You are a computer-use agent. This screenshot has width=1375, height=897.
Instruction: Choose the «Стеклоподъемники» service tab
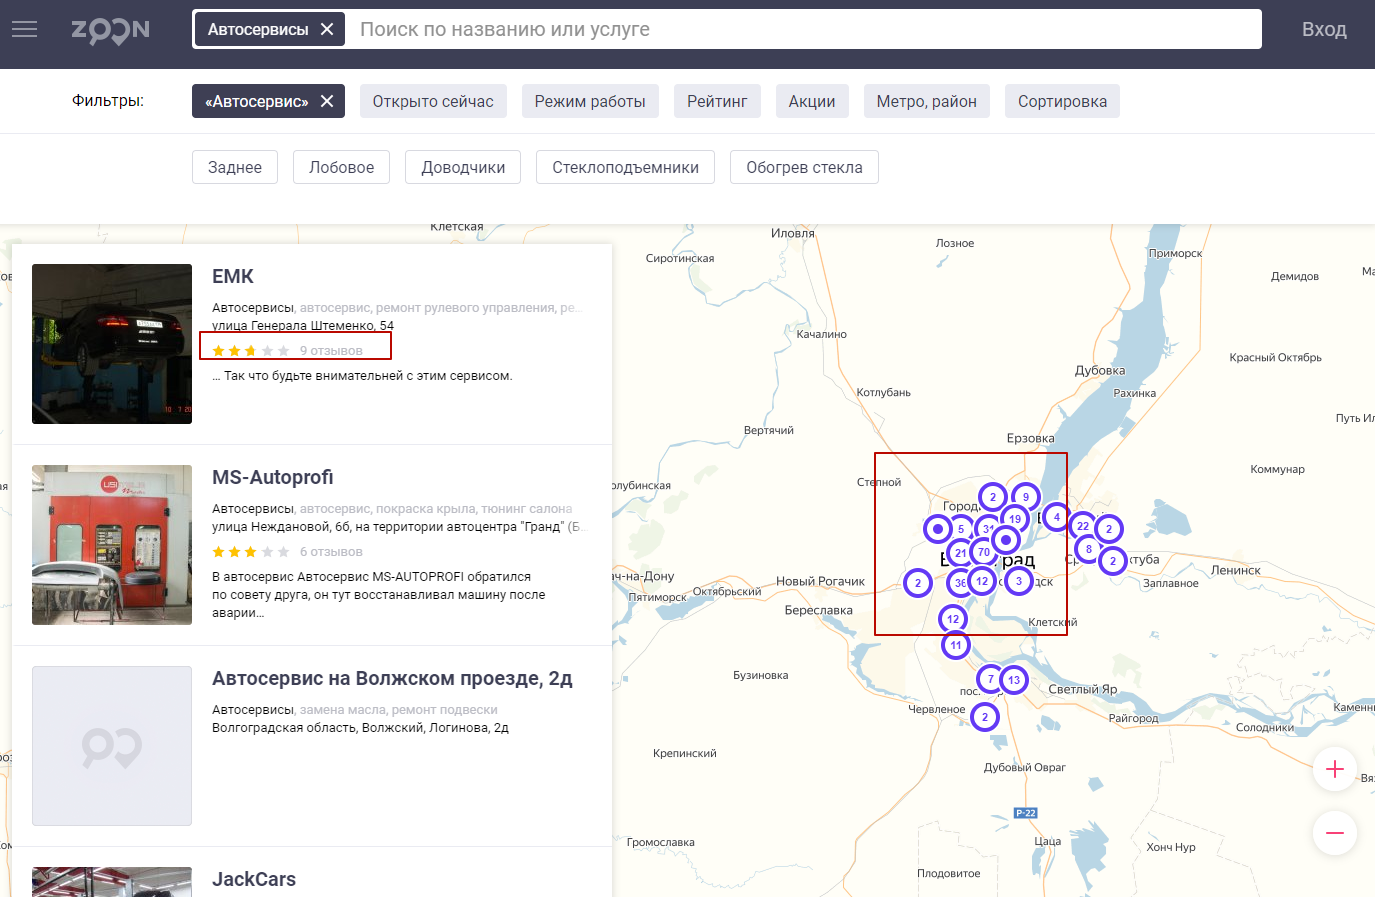tap(625, 166)
